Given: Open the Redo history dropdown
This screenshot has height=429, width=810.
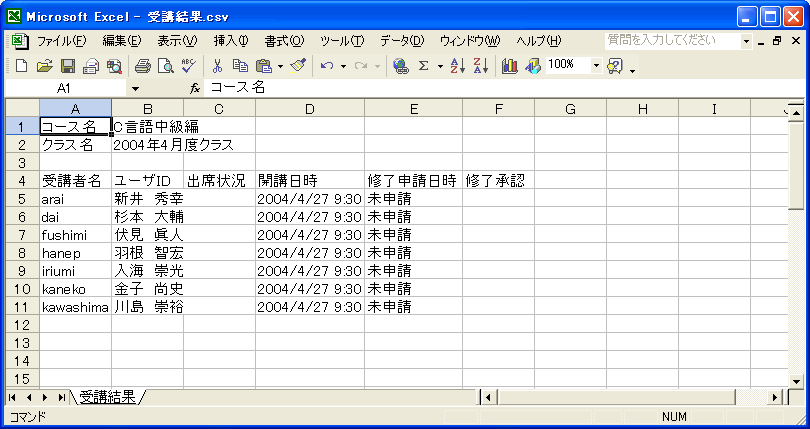Looking at the screenshot, I should [378, 66].
